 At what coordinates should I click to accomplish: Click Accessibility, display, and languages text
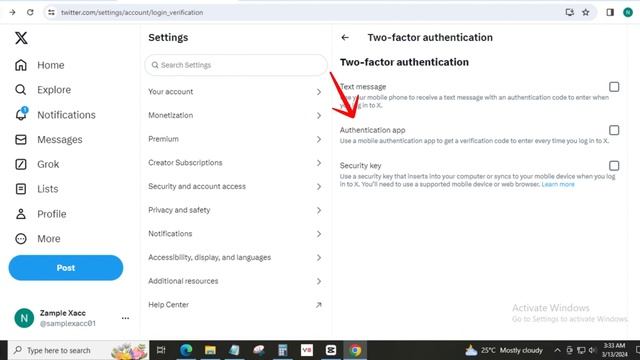point(209,258)
